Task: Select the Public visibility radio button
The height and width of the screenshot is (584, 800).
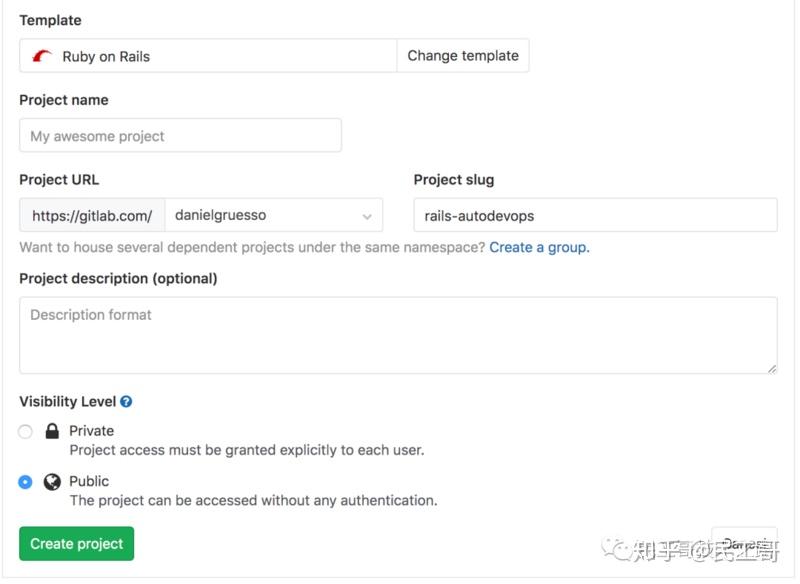Action: [x=25, y=482]
